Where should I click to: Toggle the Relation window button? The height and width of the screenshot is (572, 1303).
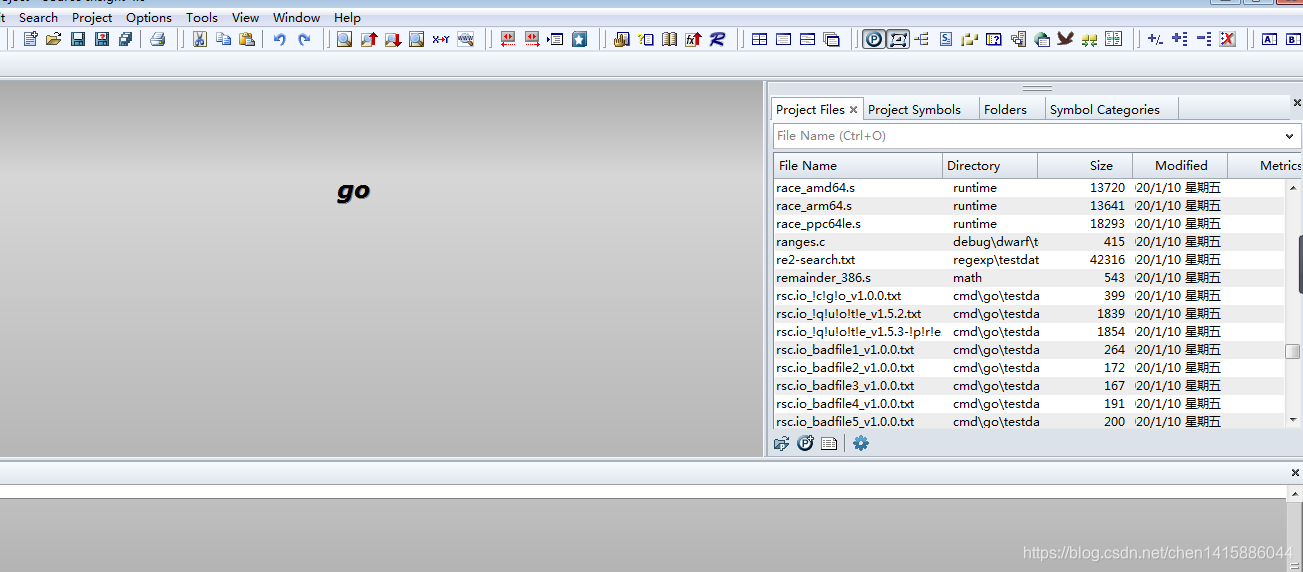pos(898,39)
